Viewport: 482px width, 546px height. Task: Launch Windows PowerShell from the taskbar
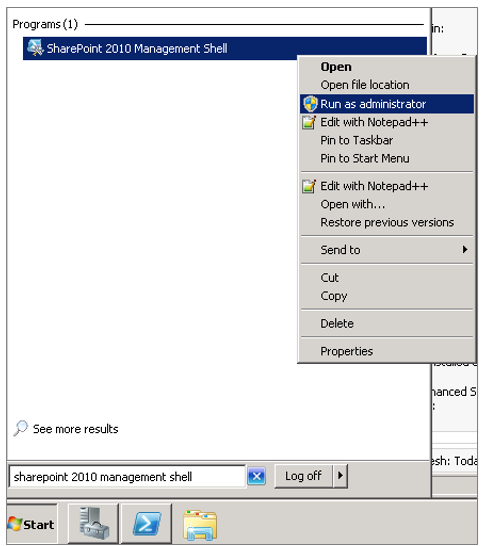click(x=147, y=523)
